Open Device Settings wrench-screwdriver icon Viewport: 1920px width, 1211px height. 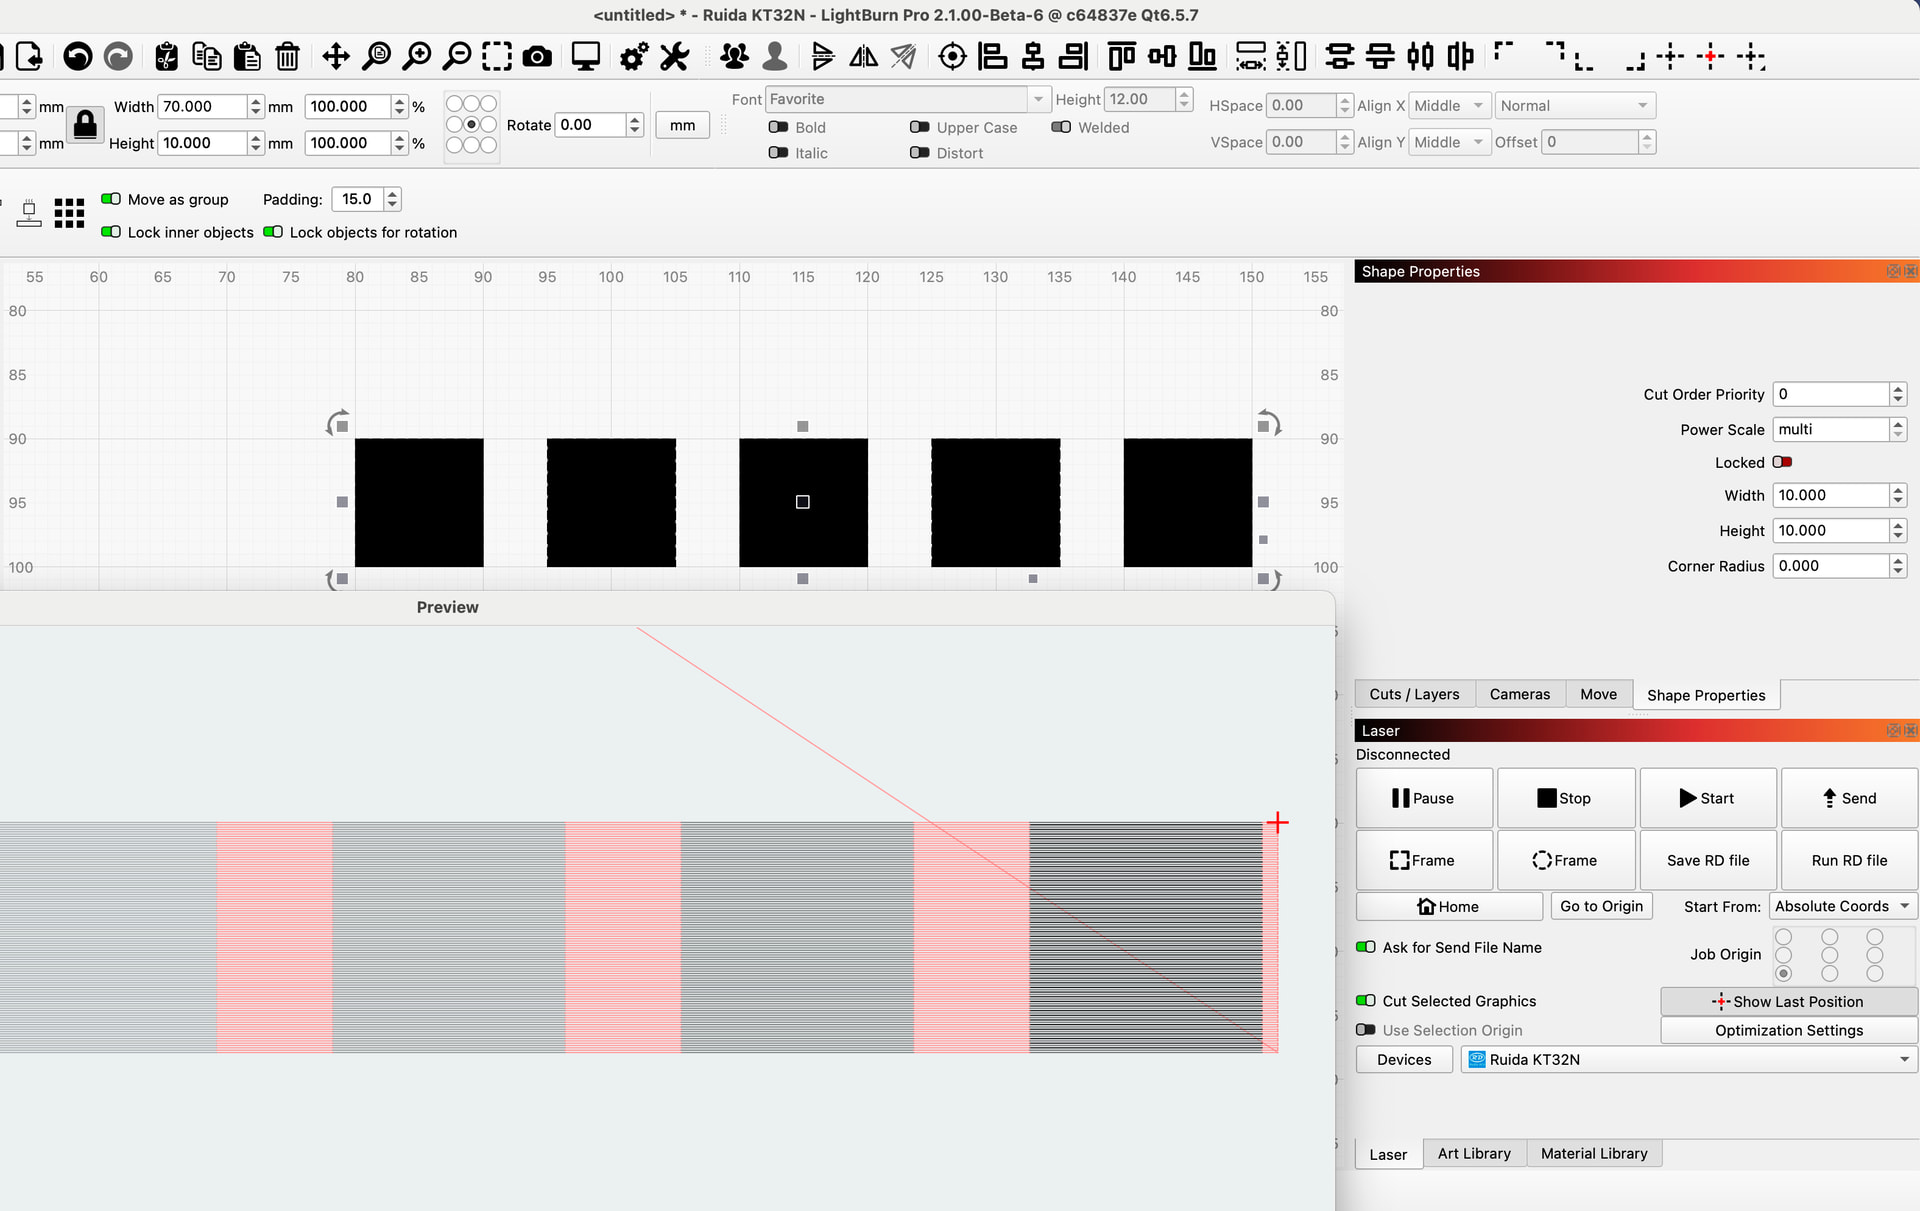click(675, 57)
